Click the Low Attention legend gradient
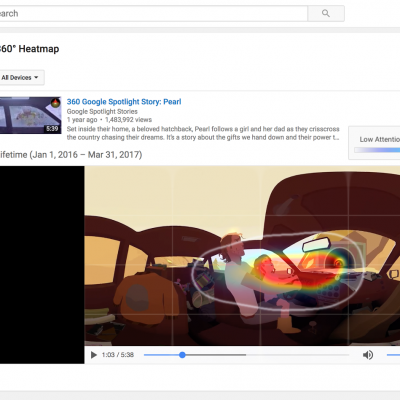Screen dimensions: 400x400 click(377, 150)
